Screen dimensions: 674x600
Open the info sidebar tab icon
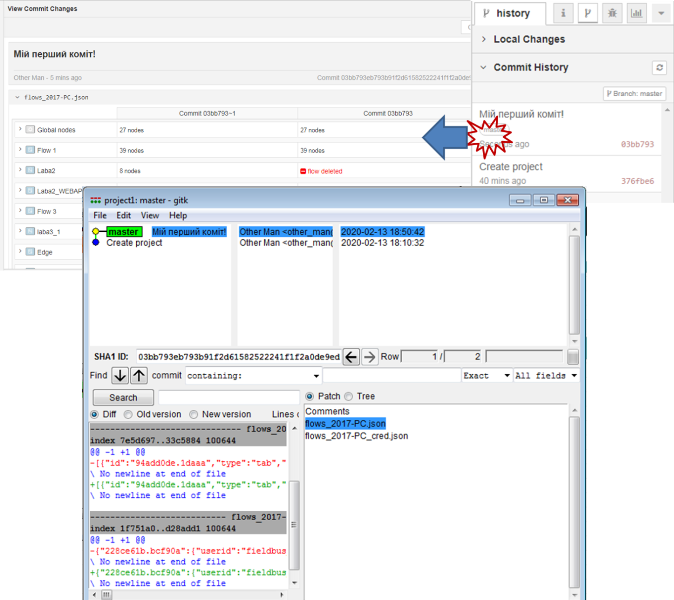point(563,14)
